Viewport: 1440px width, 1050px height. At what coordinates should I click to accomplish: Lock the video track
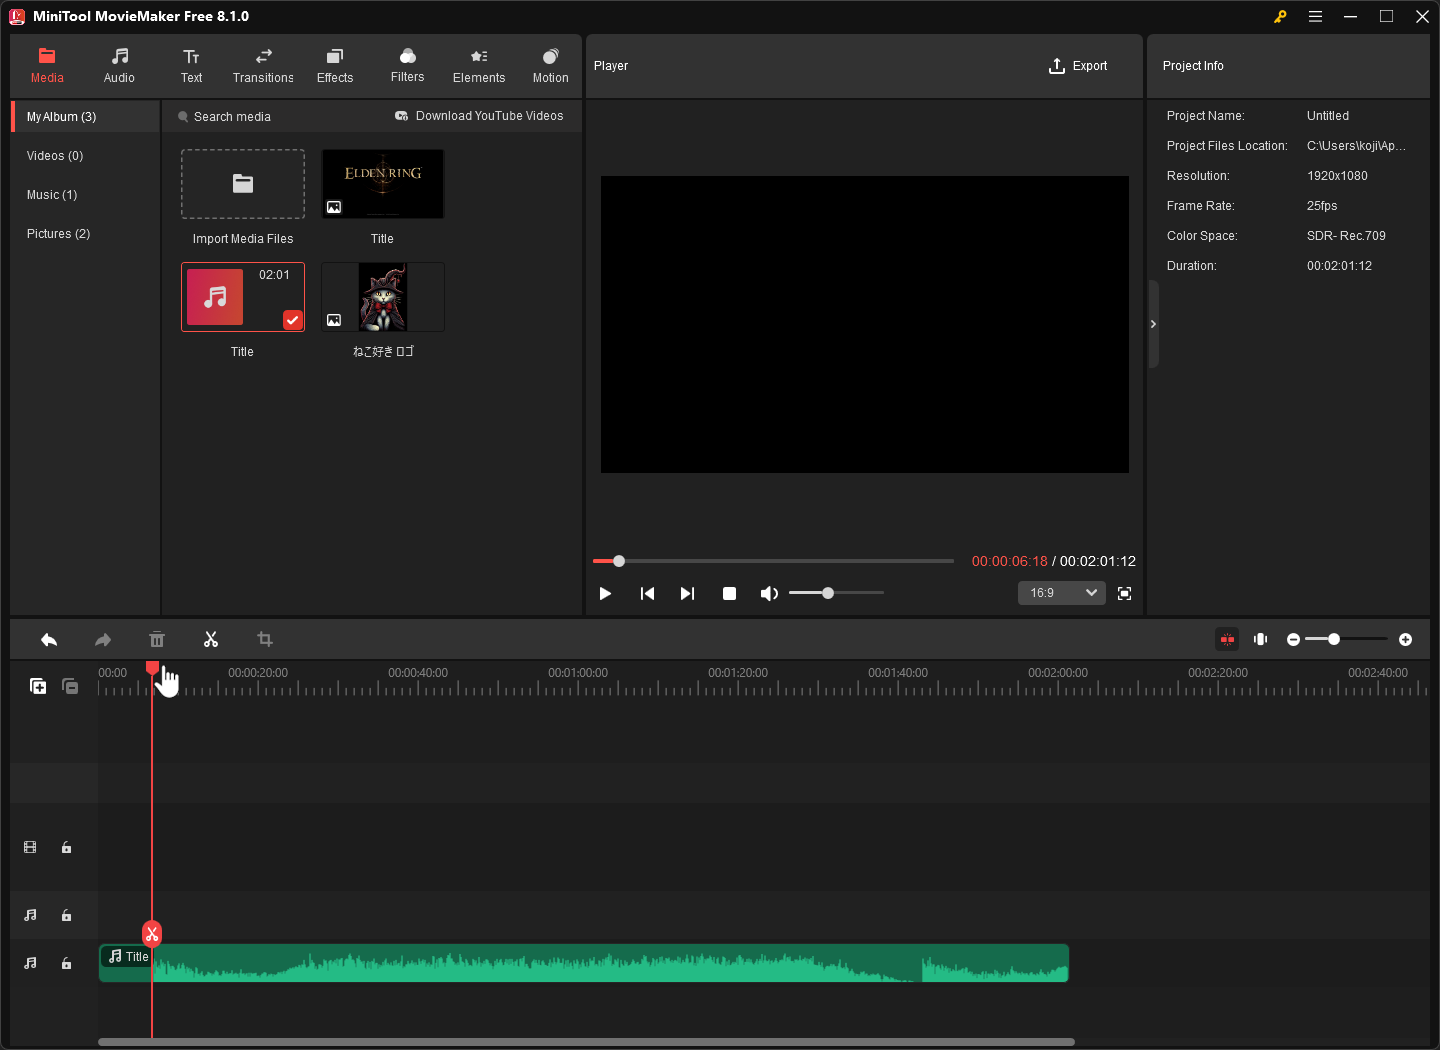pos(67,848)
